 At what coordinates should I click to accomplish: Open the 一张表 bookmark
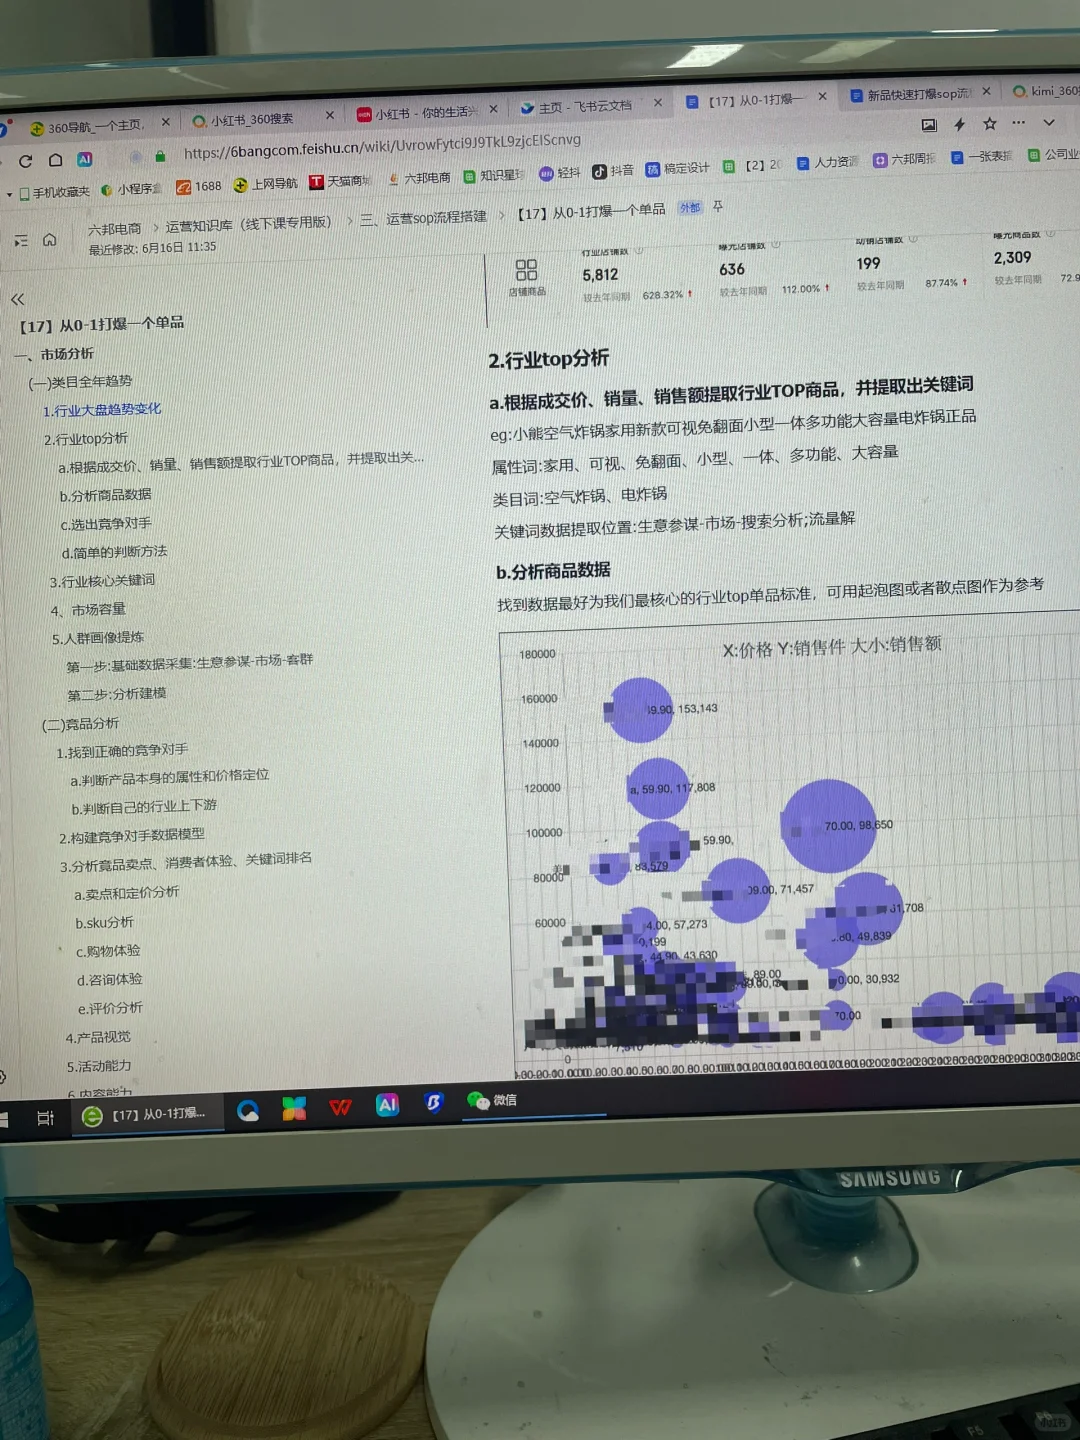pos(982,157)
